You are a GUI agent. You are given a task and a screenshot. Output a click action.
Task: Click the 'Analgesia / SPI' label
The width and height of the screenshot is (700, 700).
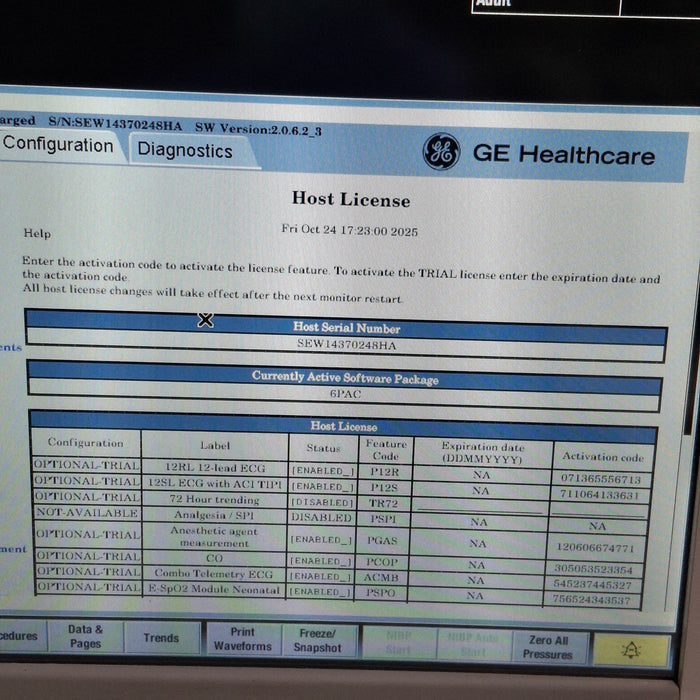[x=214, y=515]
